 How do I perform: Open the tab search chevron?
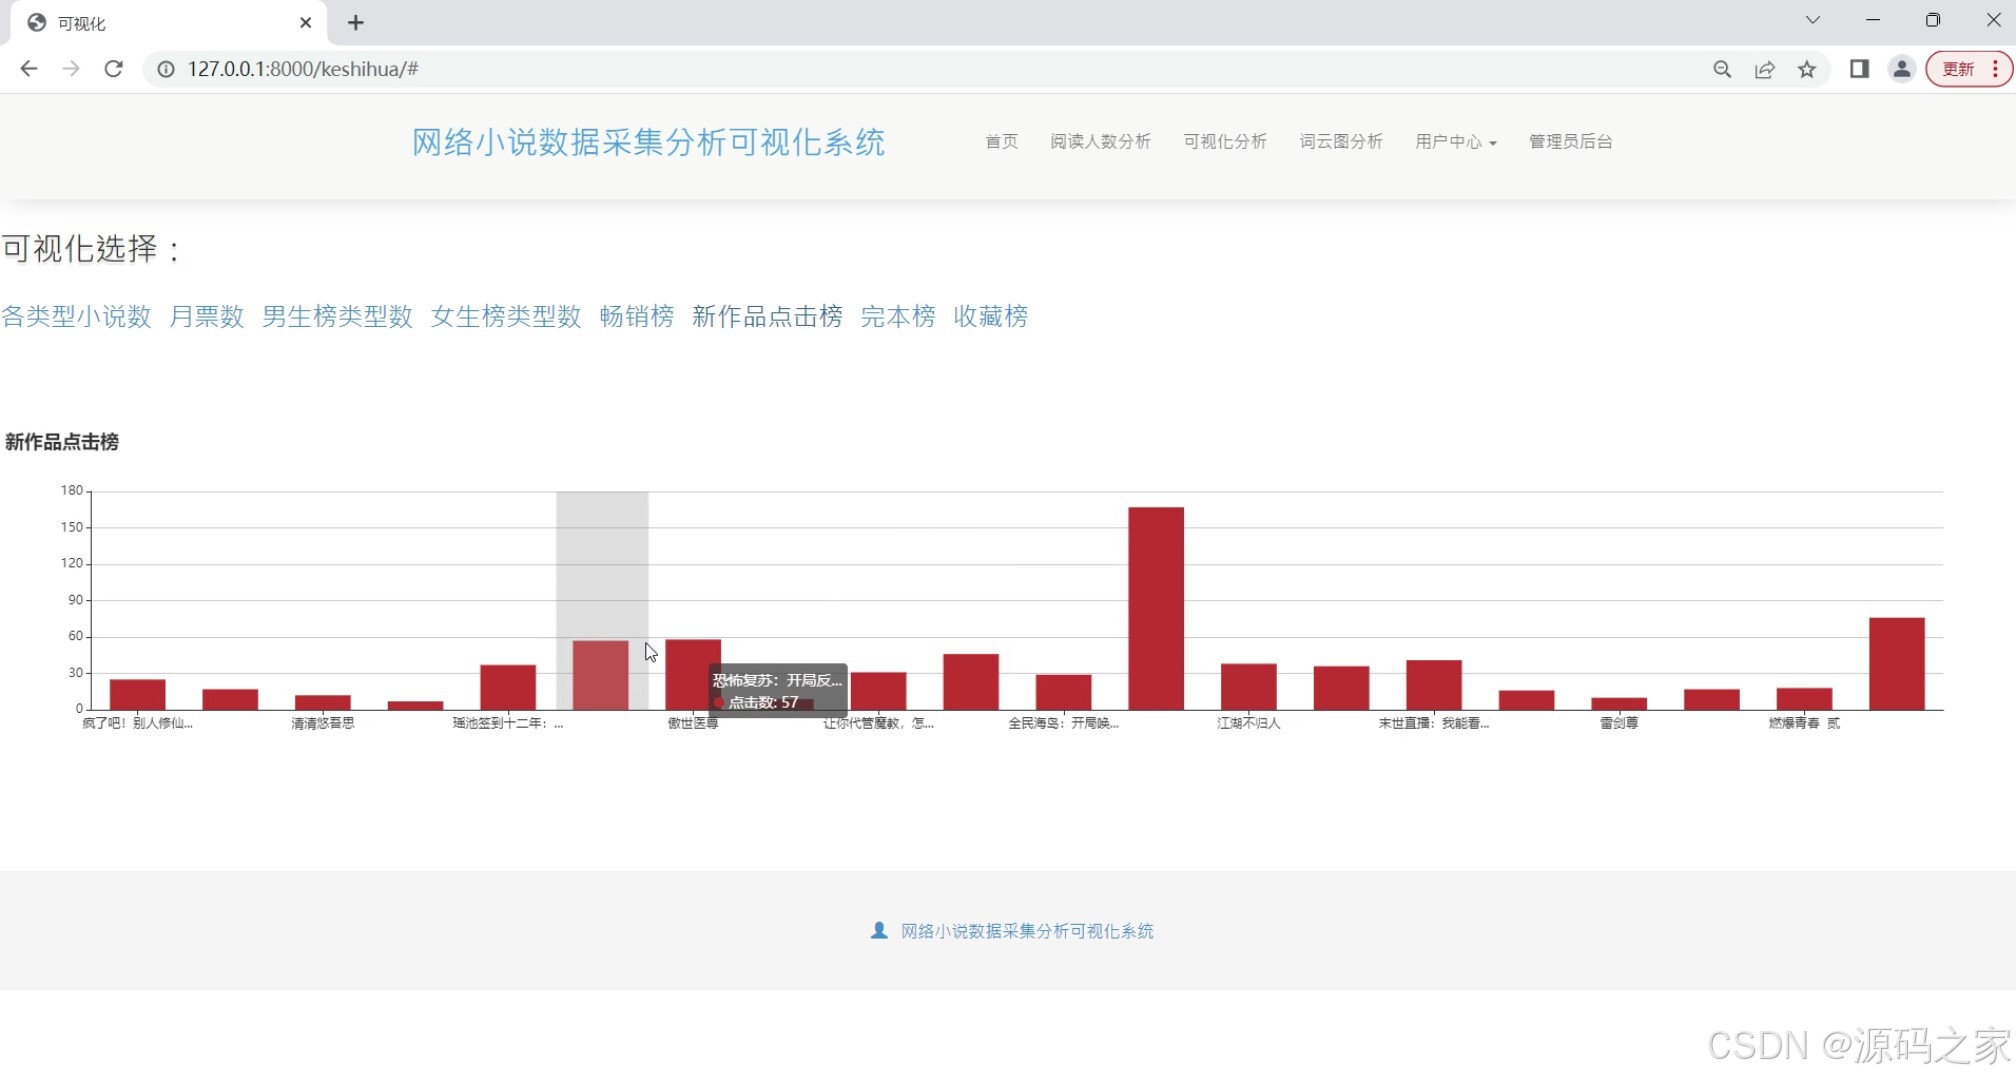(x=1812, y=20)
